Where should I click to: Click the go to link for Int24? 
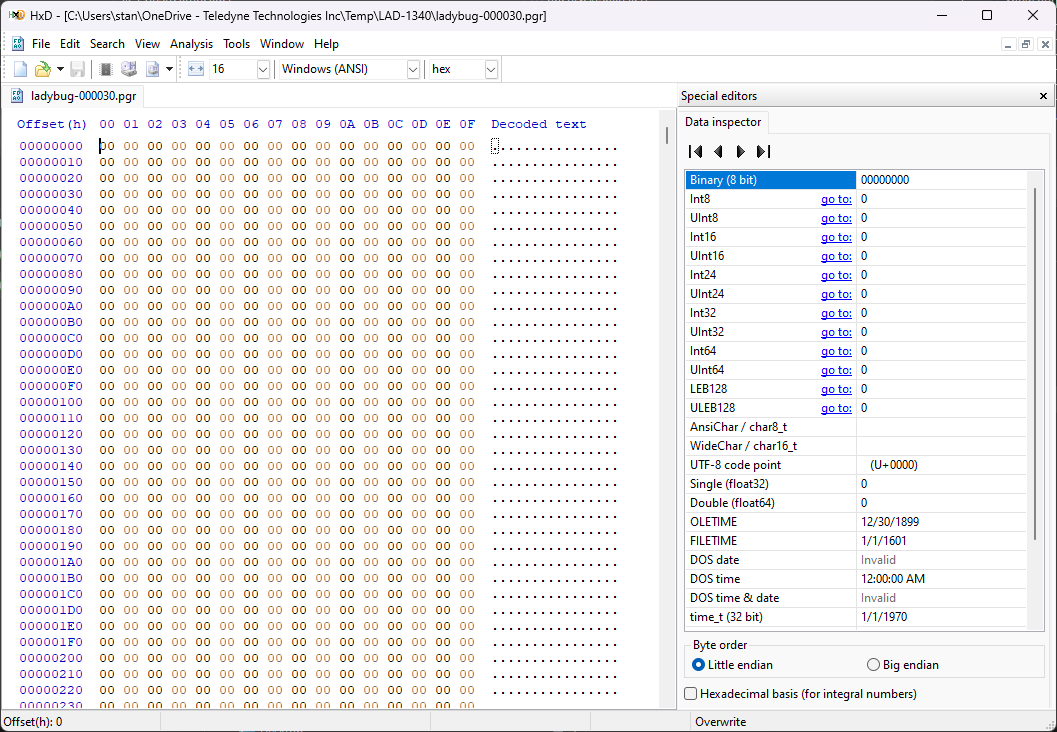[x=836, y=275]
